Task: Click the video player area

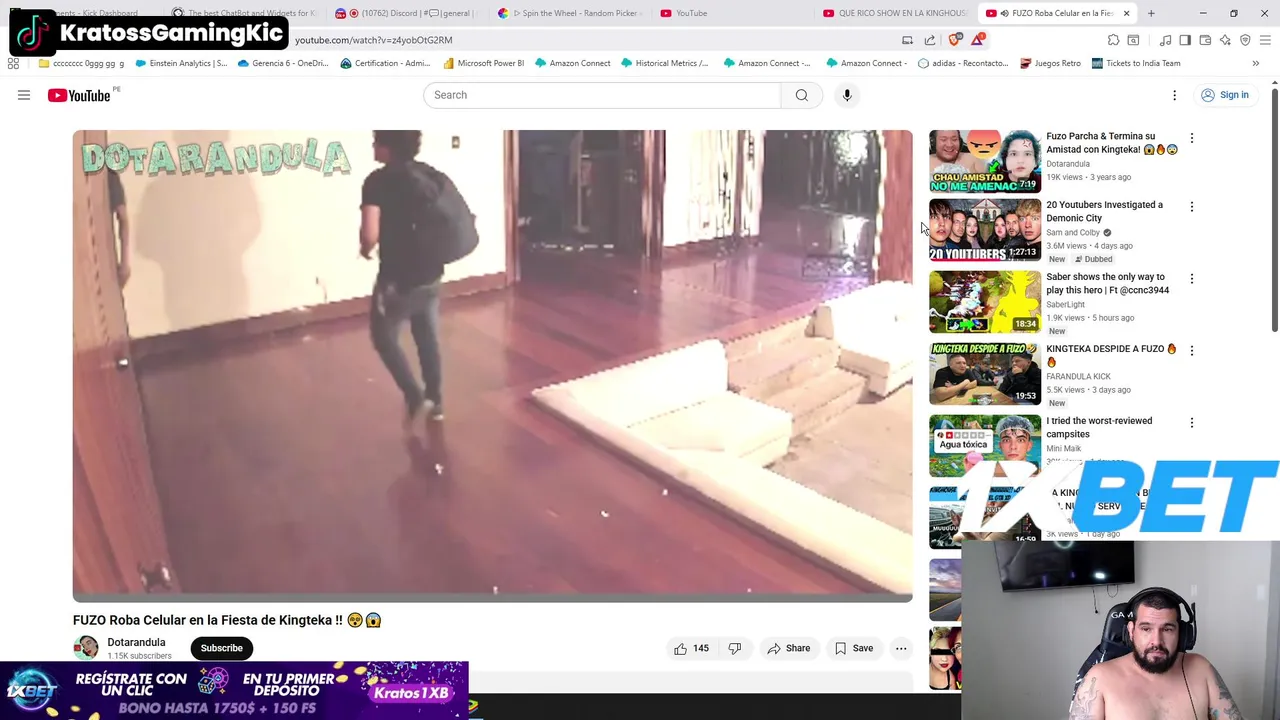Action: pyautogui.click(x=492, y=365)
